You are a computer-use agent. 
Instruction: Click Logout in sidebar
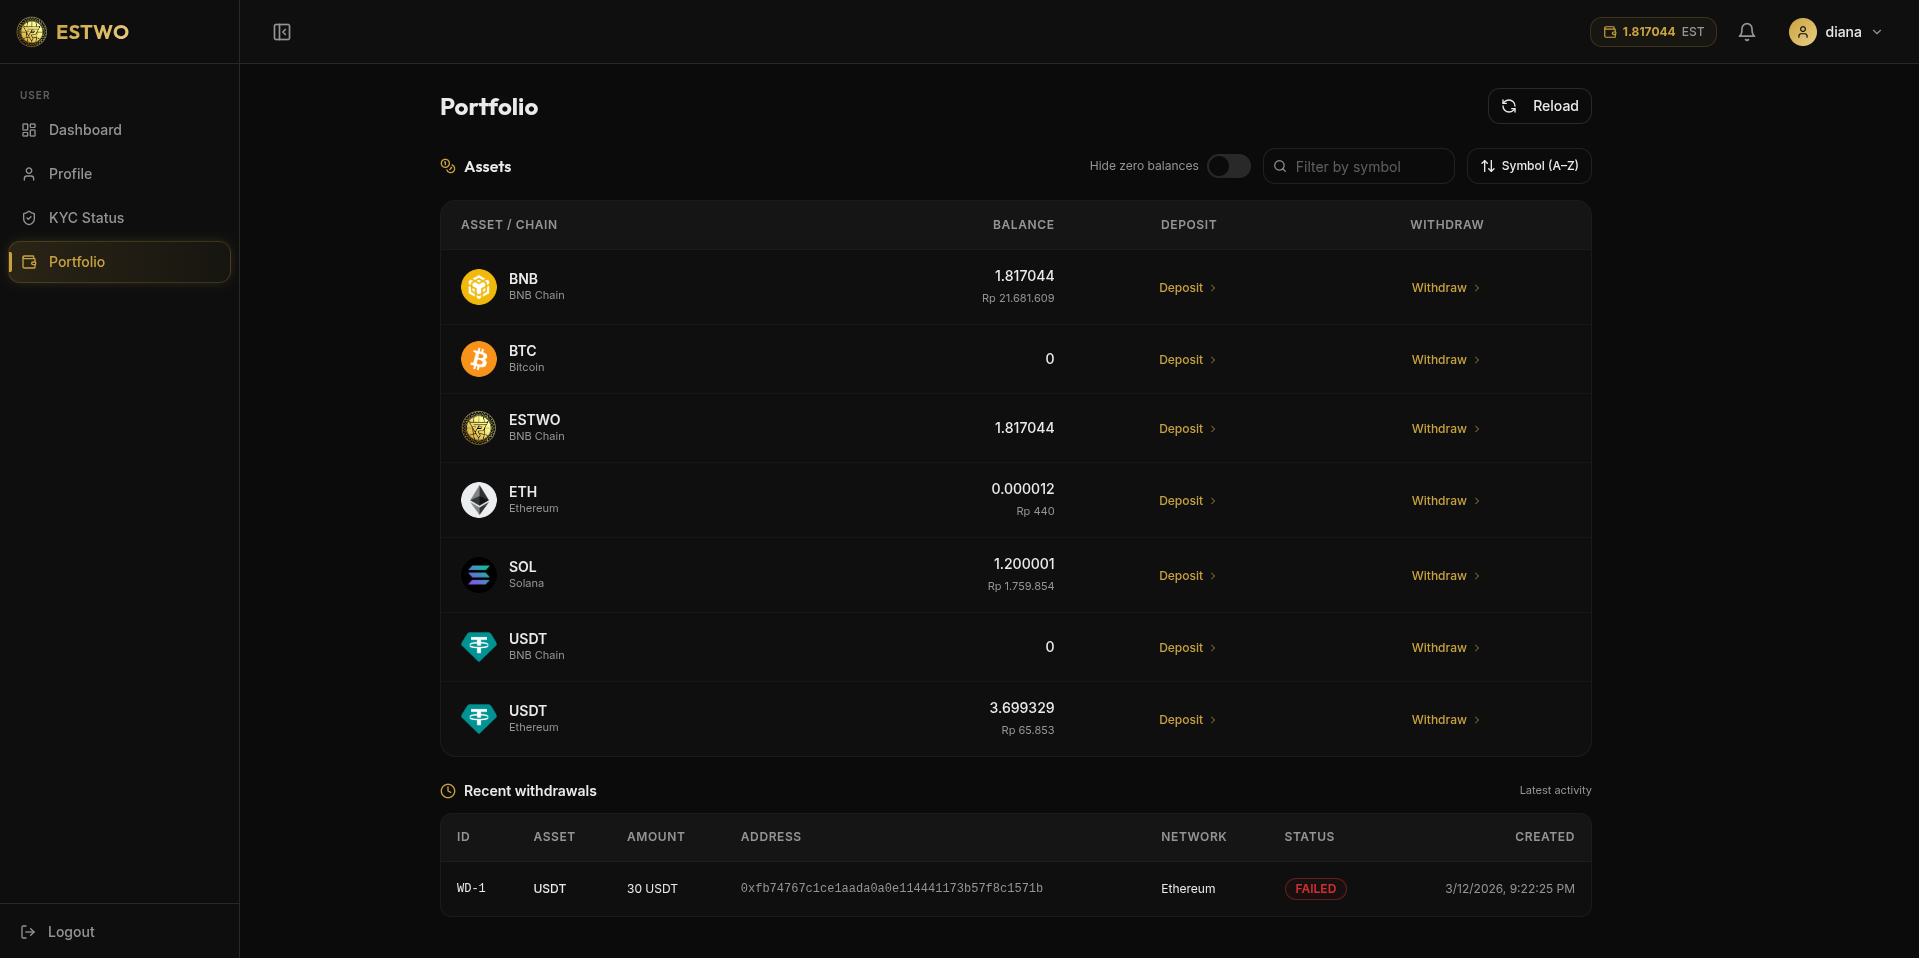click(x=58, y=932)
